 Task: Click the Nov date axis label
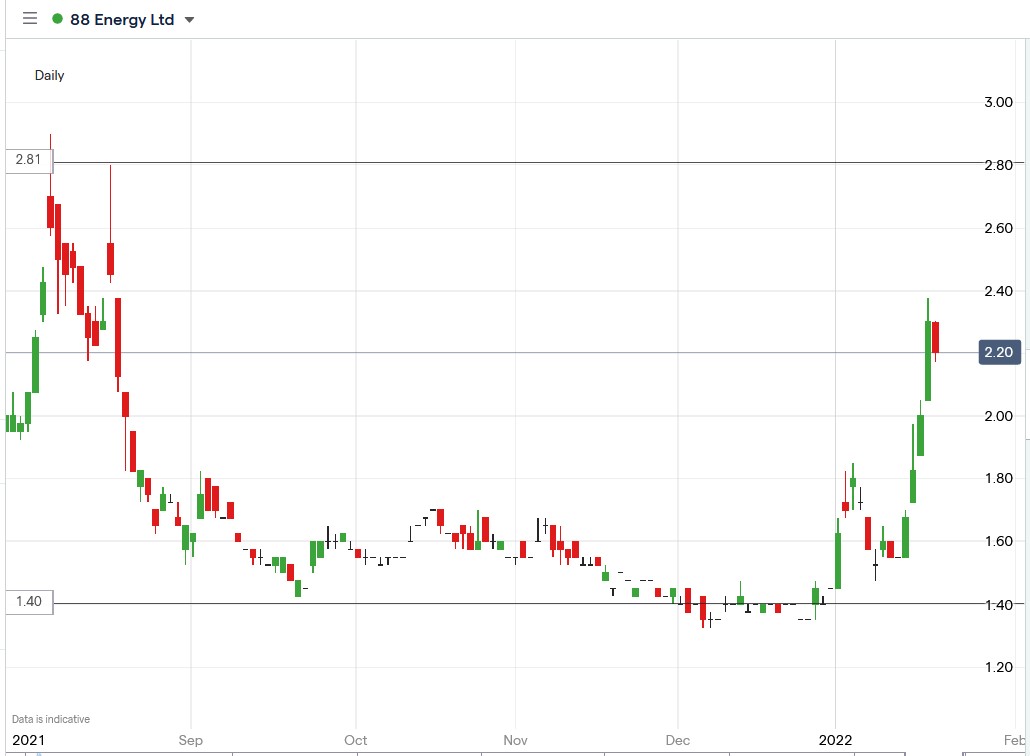(x=514, y=740)
